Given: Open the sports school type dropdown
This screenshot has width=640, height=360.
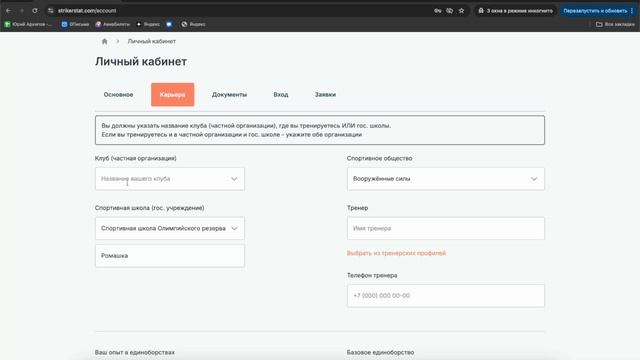Looking at the screenshot, I should pyautogui.click(x=170, y=228).
